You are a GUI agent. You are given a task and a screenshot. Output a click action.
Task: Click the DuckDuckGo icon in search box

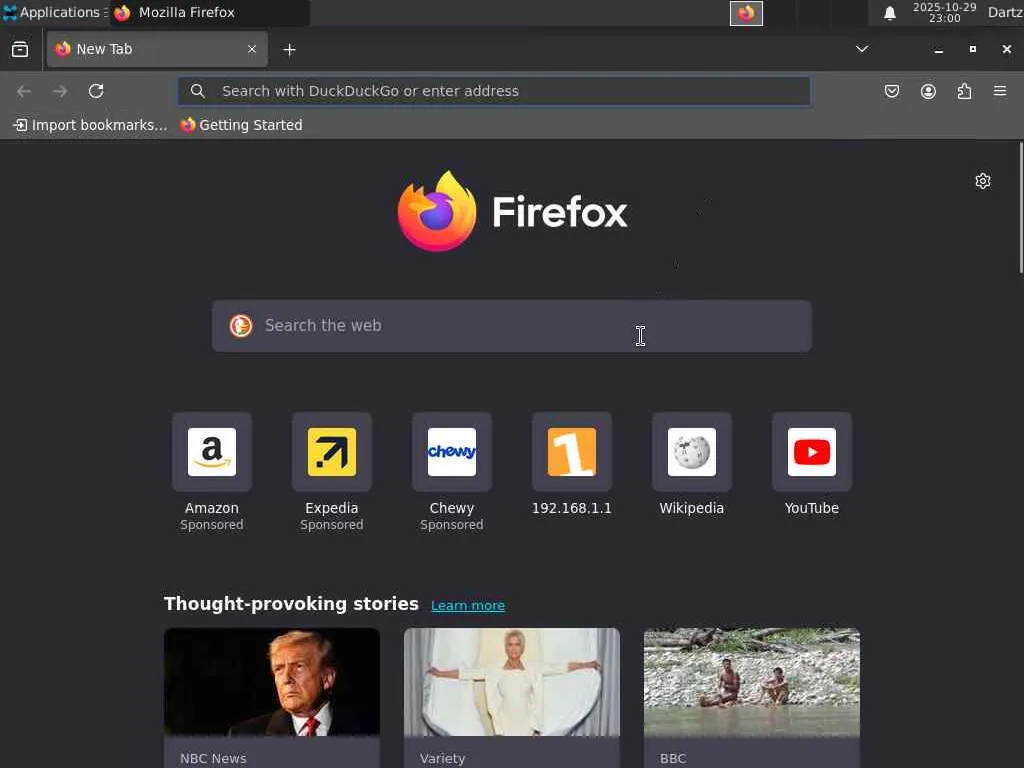coord(241,325)
